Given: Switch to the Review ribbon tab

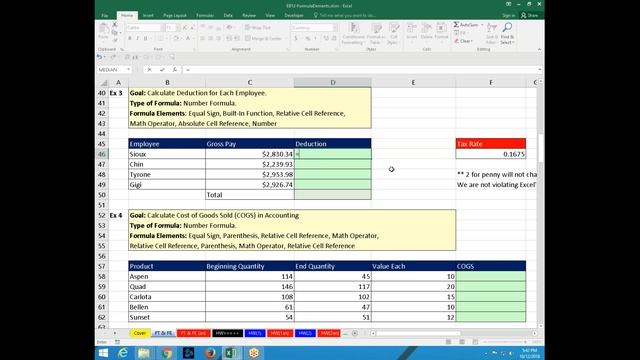Looking at the screenshot, I should (x=249, y=16).
